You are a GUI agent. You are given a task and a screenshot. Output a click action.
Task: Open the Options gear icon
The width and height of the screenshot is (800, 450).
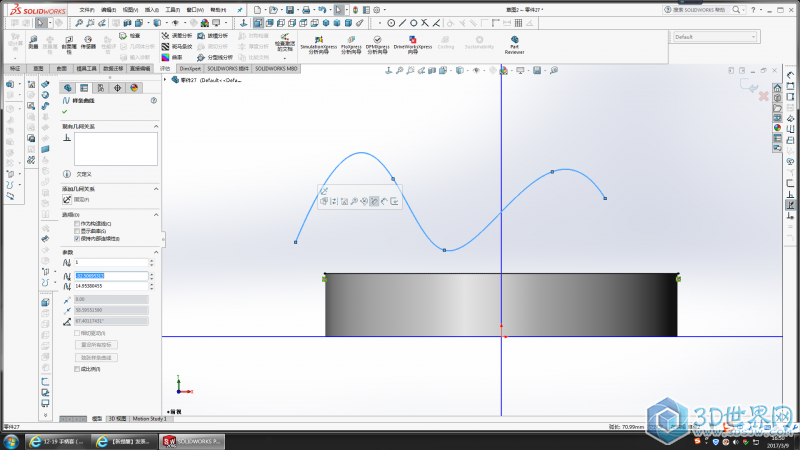377,10
